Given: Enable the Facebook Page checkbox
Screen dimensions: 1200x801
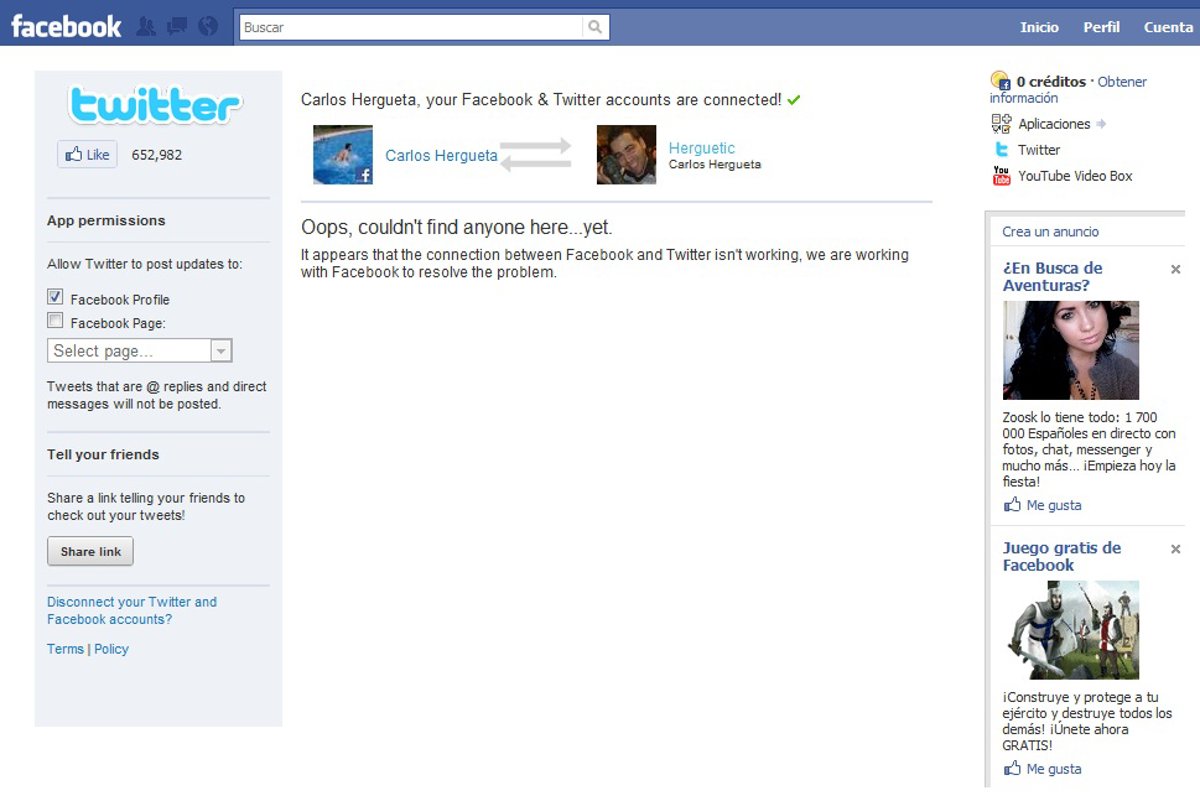Looking at the screenshot, I should point(56,321).
